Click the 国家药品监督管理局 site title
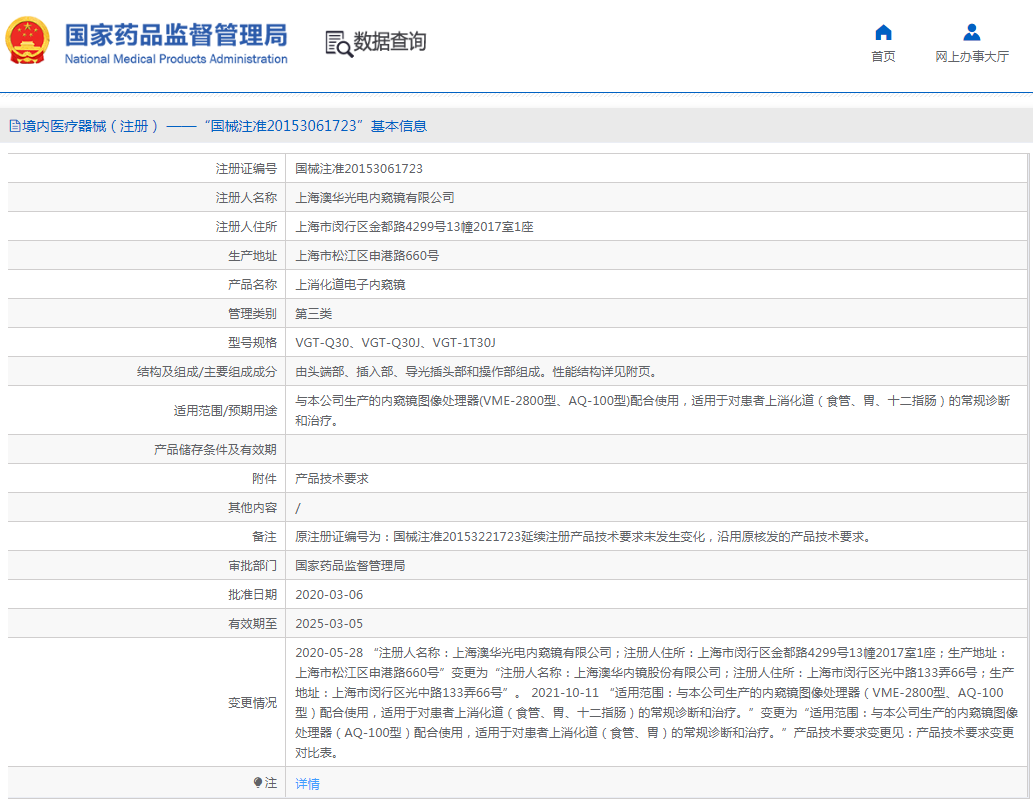 (x=176, y=34)
